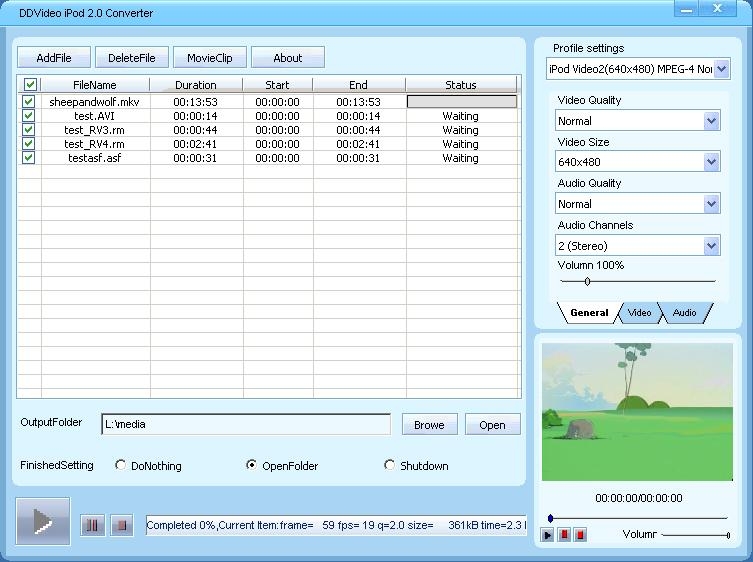Uncheck sheepandwolf.mkv file

28,101
